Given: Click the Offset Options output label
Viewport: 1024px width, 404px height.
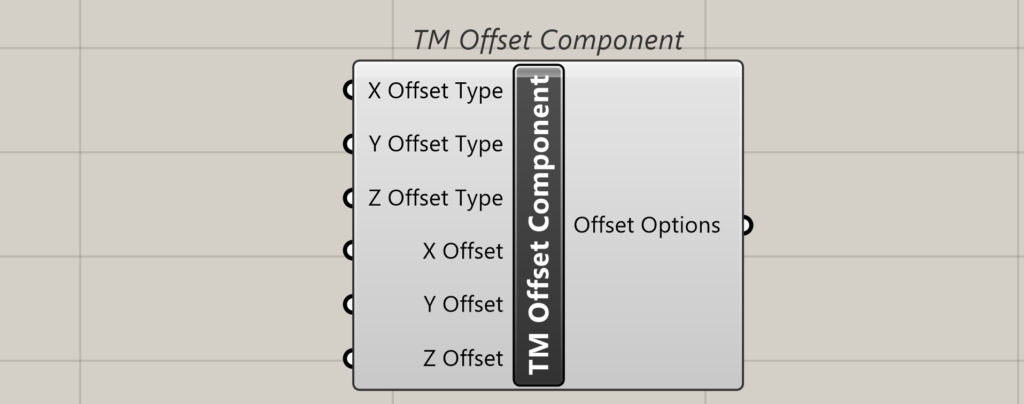Looking at the screenshot, I should 647,225.
